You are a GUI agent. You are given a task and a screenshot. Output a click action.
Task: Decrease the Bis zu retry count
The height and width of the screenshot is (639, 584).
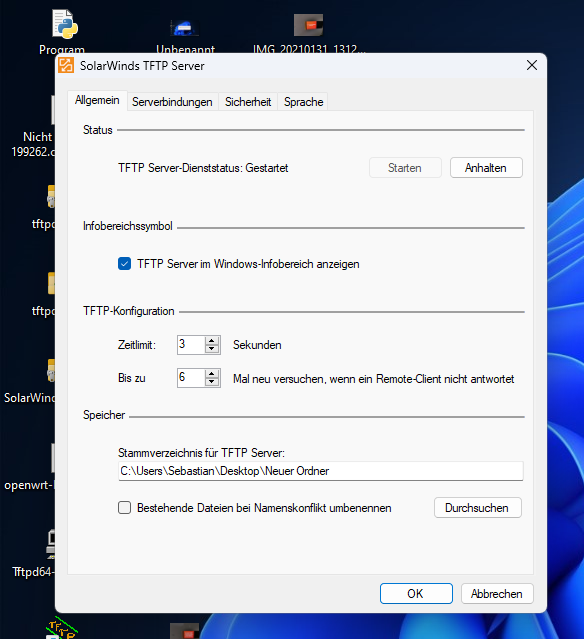[212, 382]
